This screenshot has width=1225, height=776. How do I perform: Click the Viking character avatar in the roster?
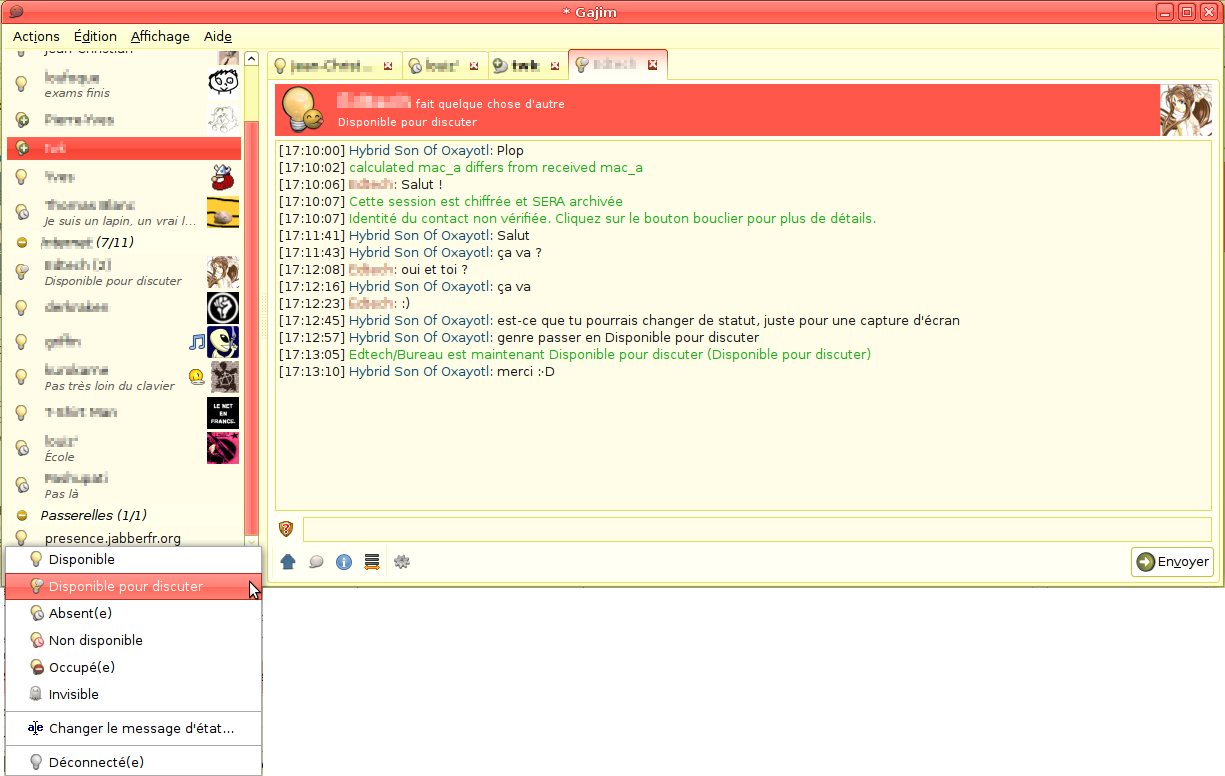pos(223,178)
